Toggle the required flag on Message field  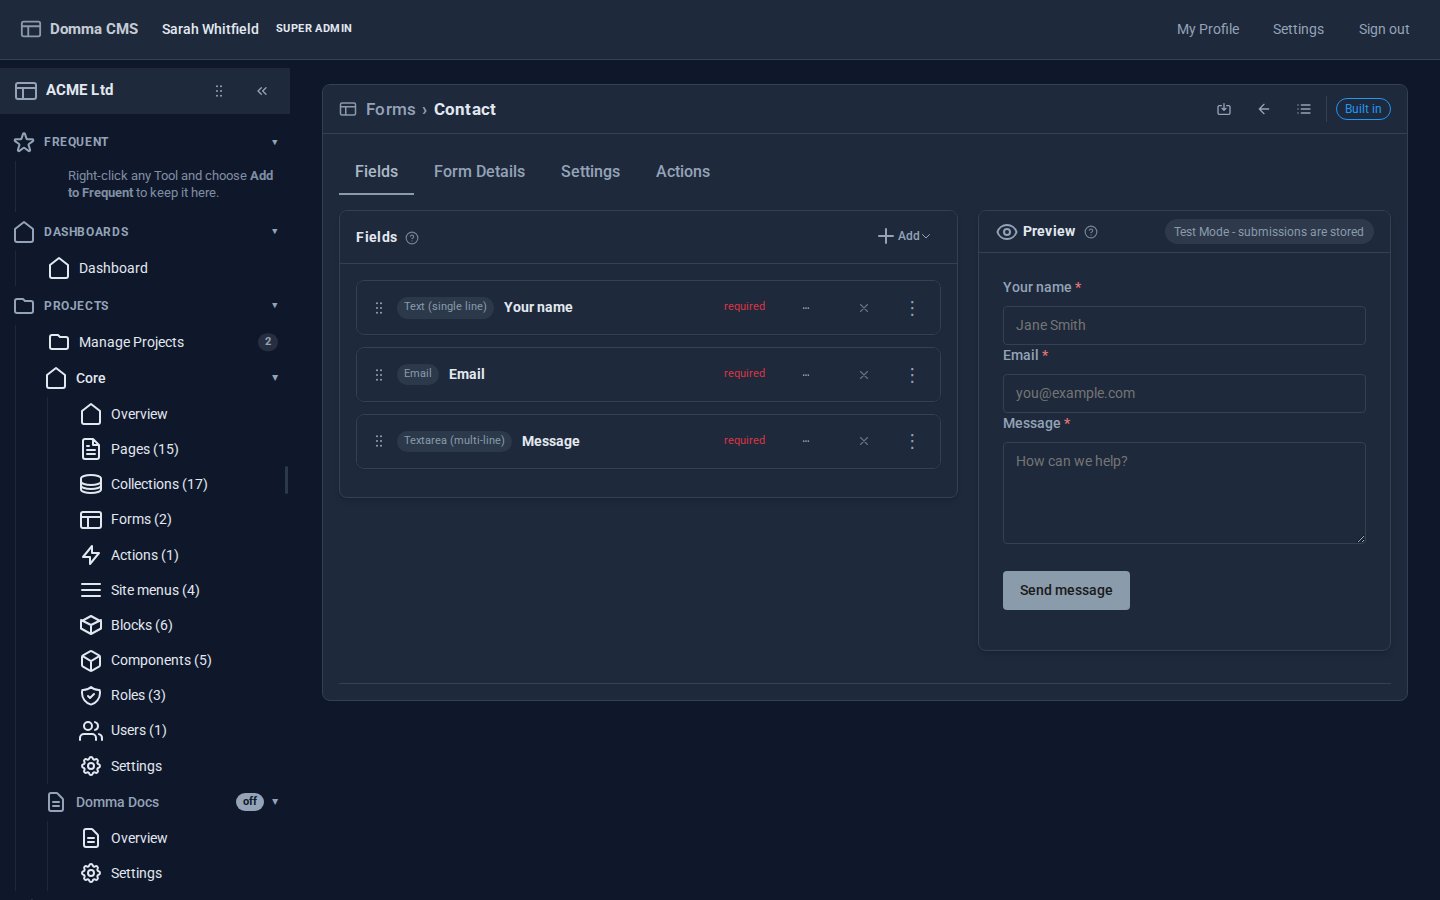point(745,441)
